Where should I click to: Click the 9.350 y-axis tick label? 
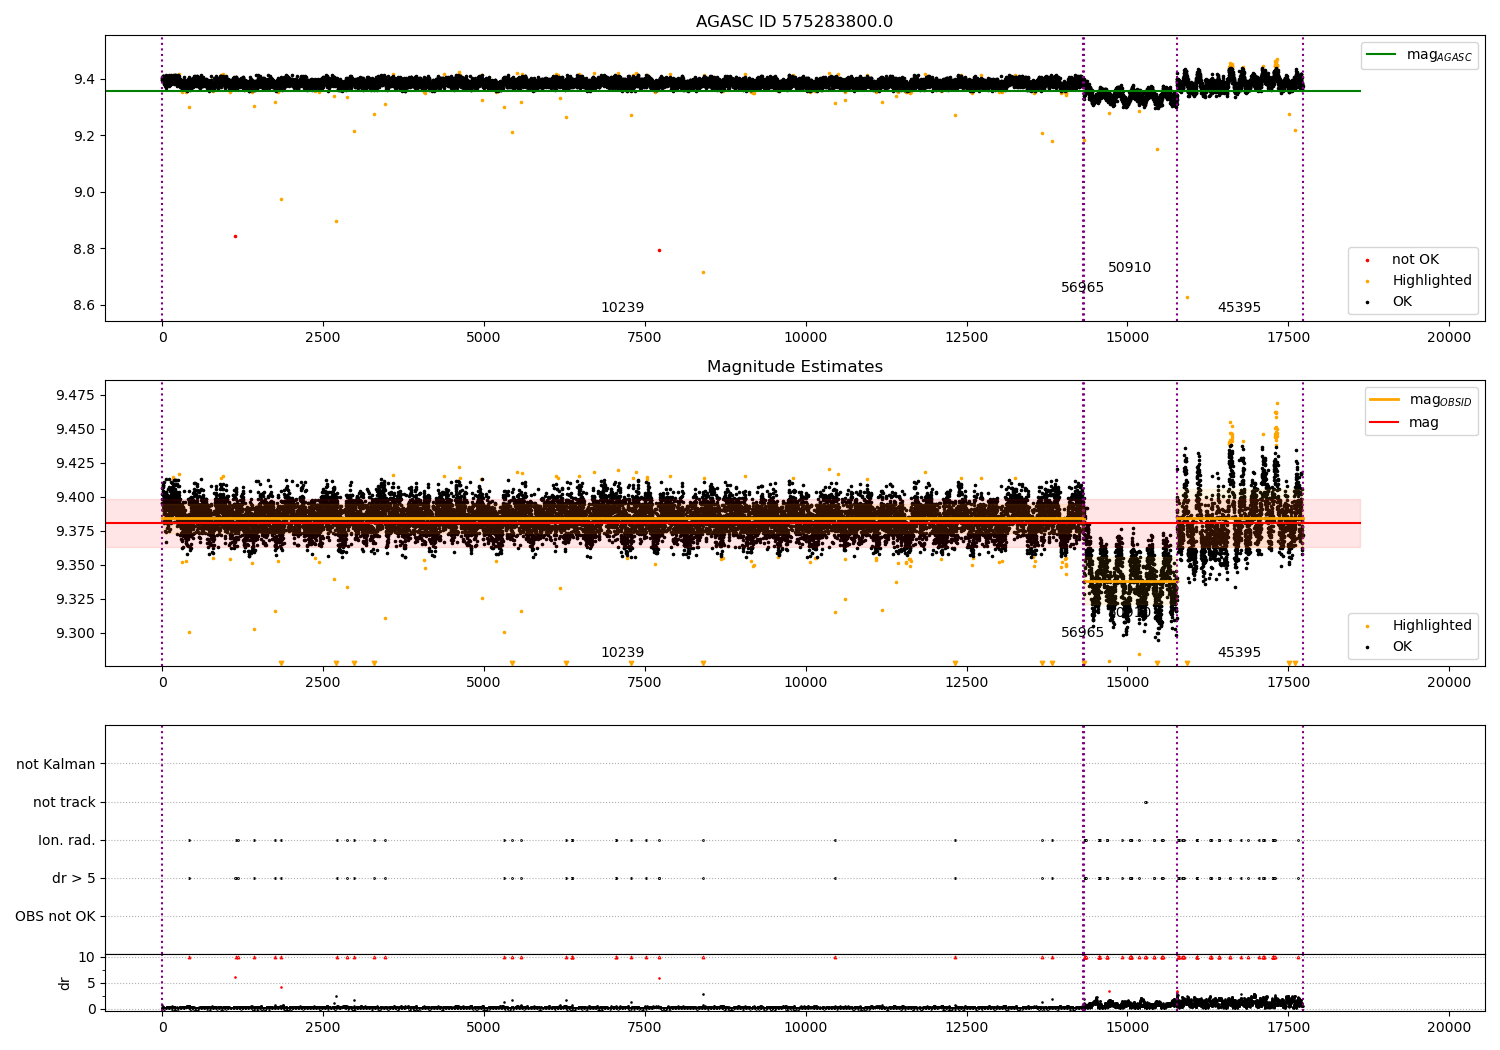[x=75, y=566]
